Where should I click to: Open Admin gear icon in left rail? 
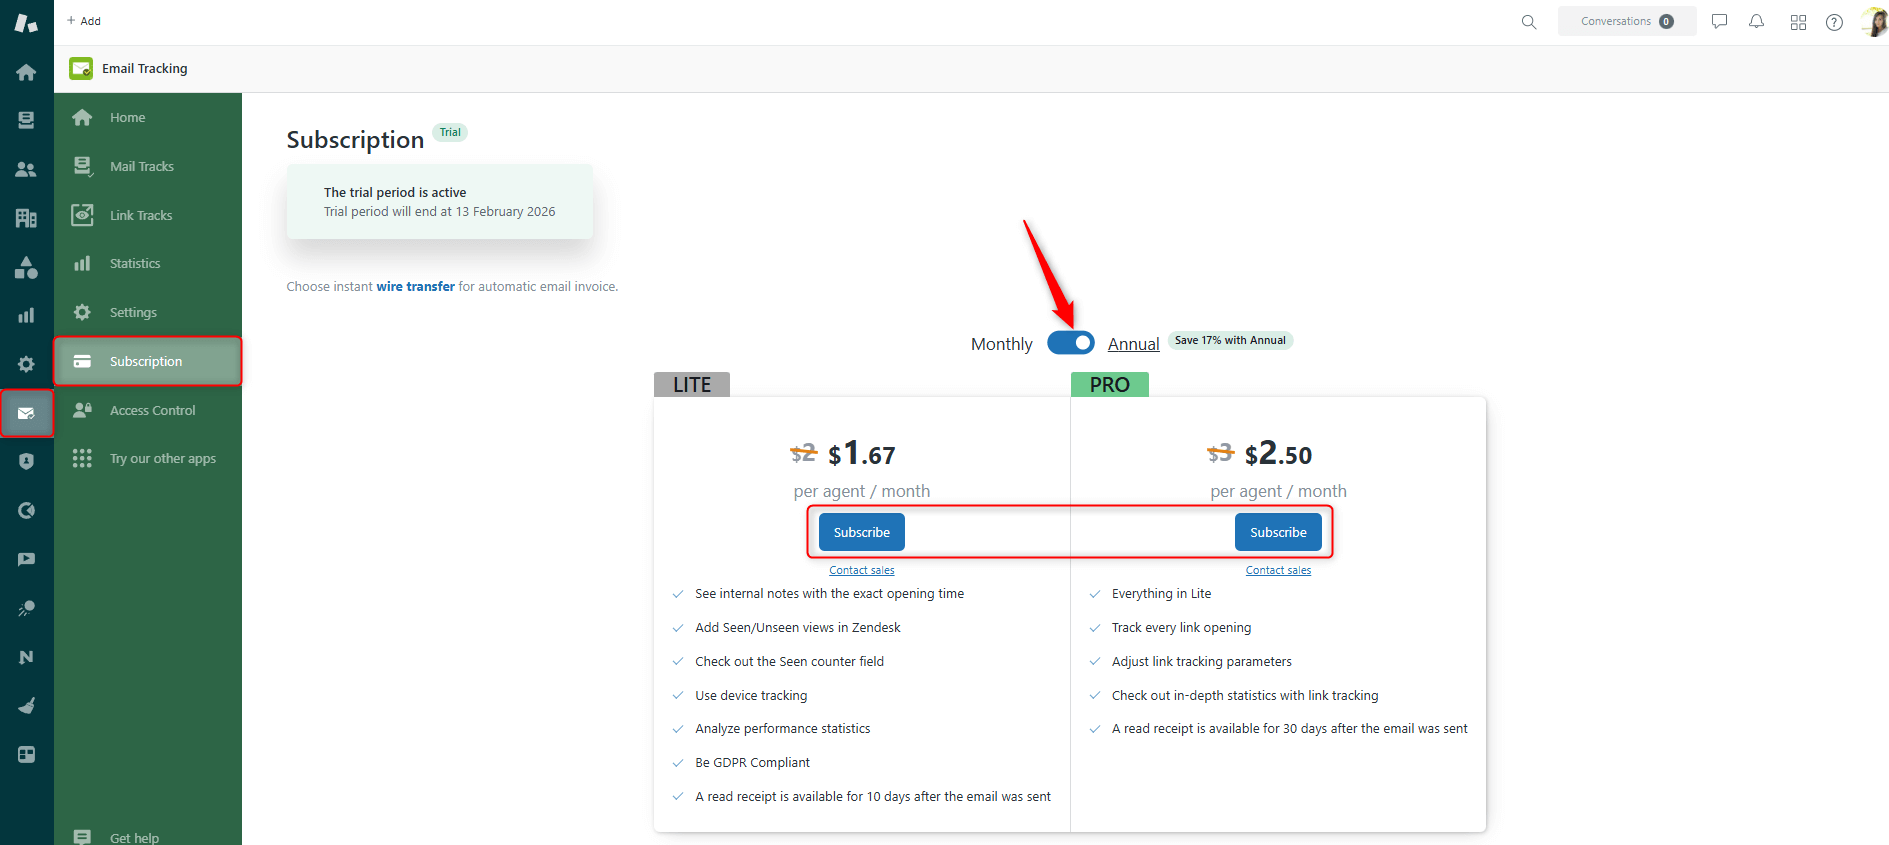click(26, 364)
